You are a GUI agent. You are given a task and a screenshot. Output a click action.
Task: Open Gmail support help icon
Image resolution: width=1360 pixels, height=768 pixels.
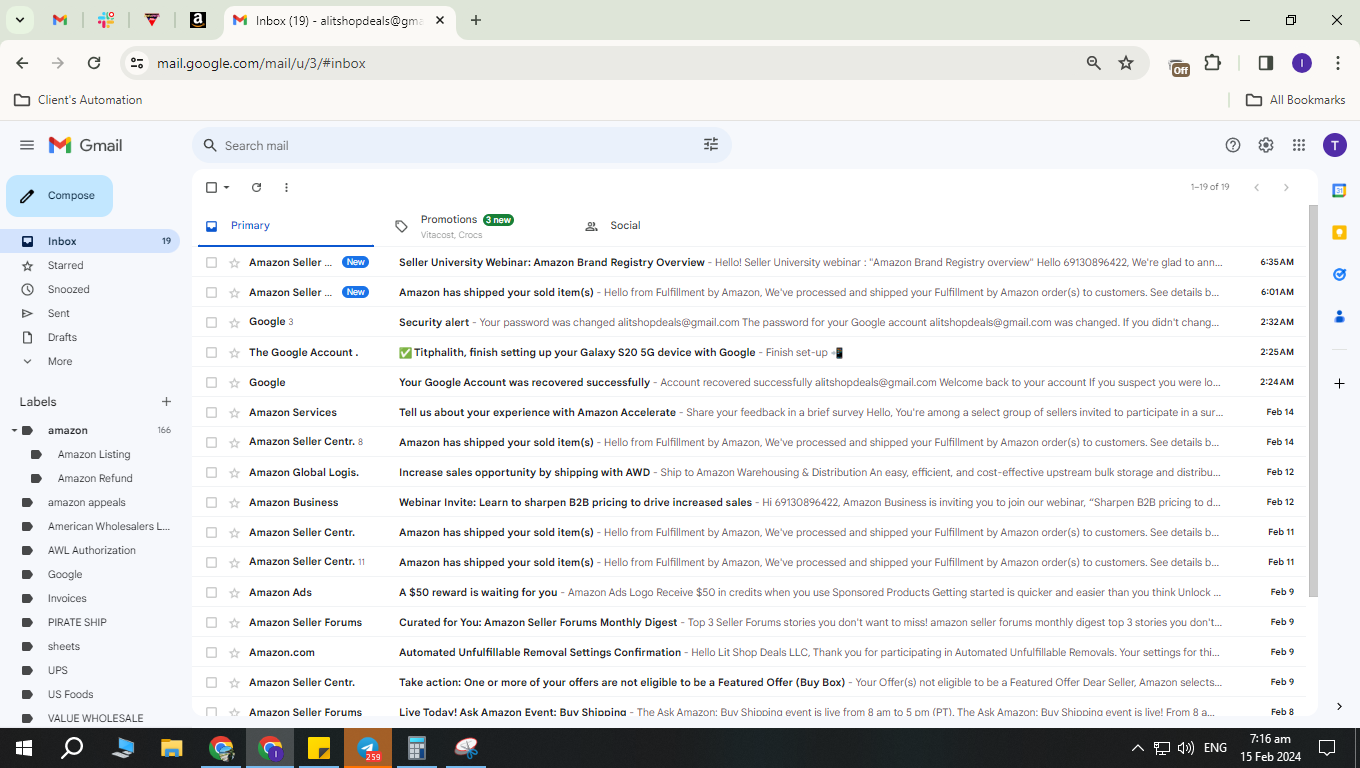pyautogui.click(x=1233, y=145)
